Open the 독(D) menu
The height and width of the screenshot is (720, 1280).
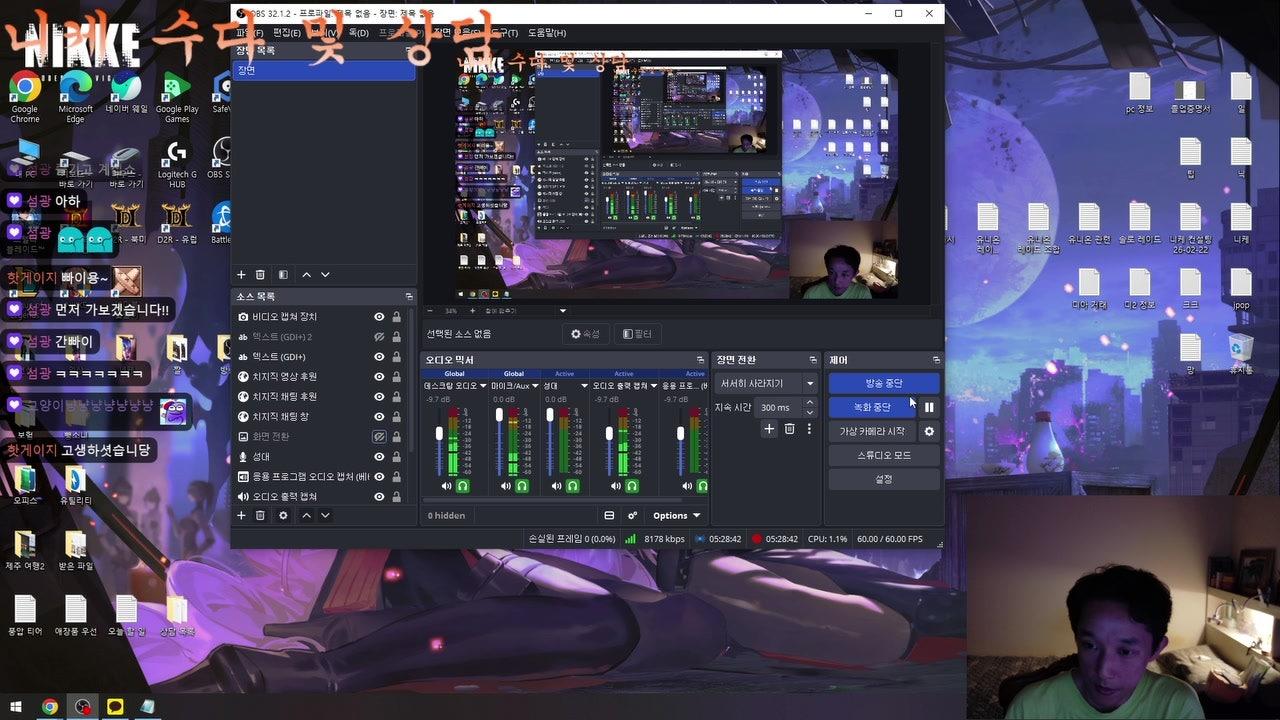(x=358, y=33)
